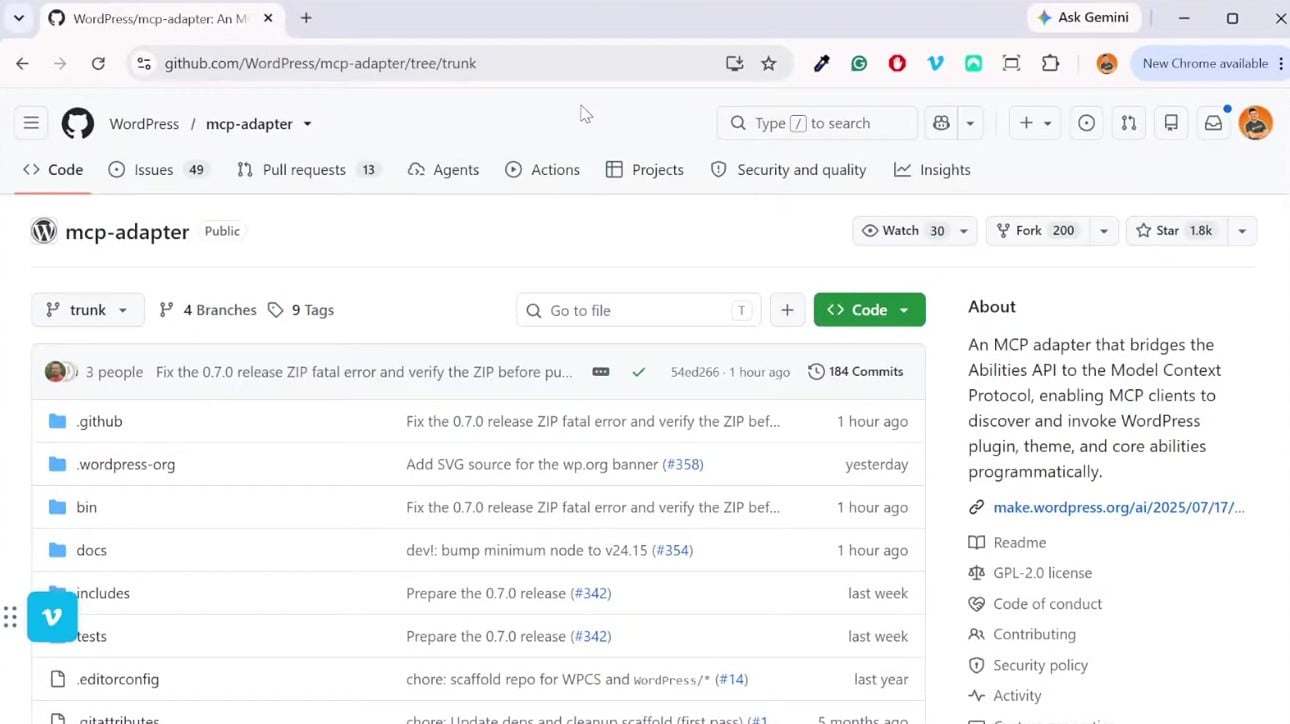
Task: Open Copilot chat icon in header
Action: (941, 123)
